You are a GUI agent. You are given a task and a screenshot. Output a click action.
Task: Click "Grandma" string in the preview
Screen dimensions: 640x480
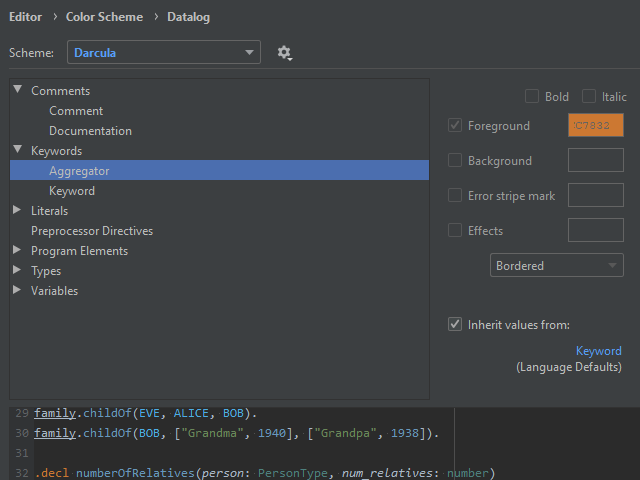[x=212, y=433]
